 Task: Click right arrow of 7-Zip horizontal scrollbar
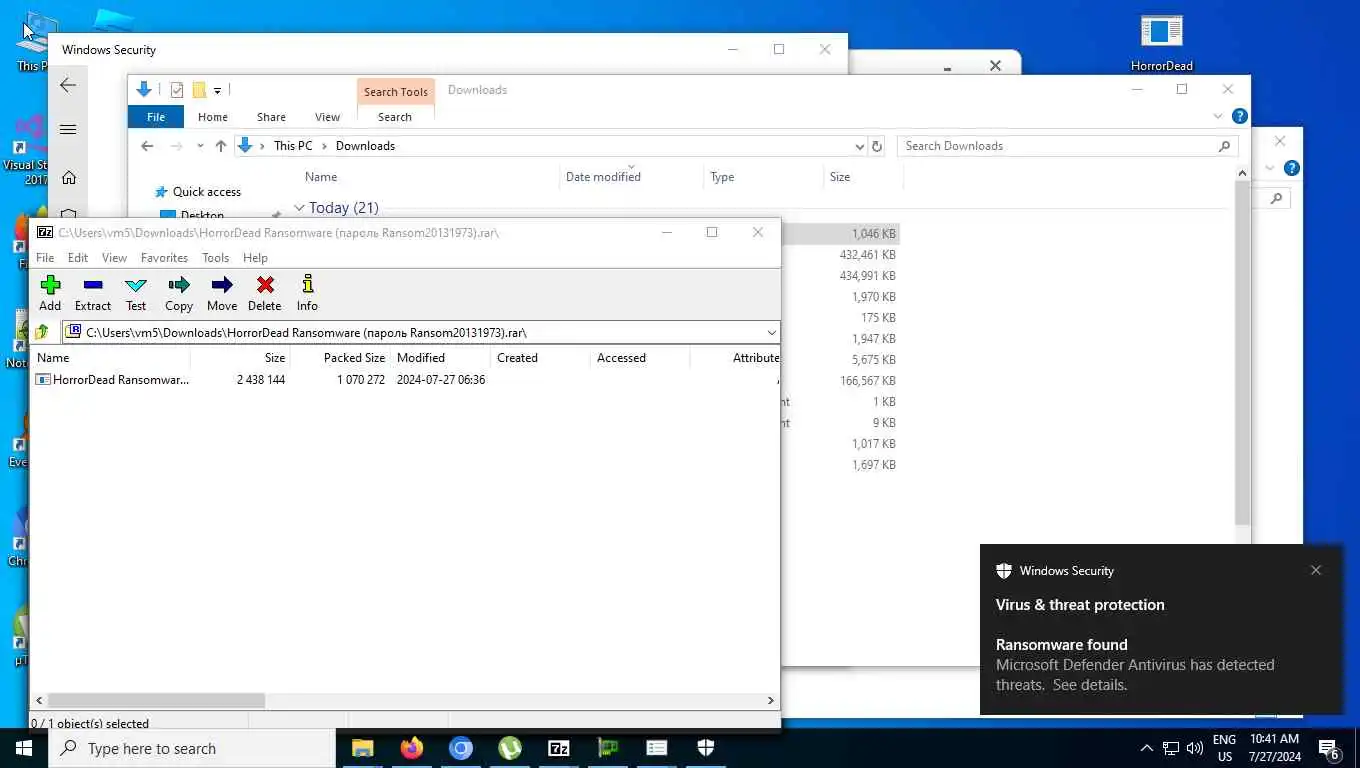click(x=771, y=701)
